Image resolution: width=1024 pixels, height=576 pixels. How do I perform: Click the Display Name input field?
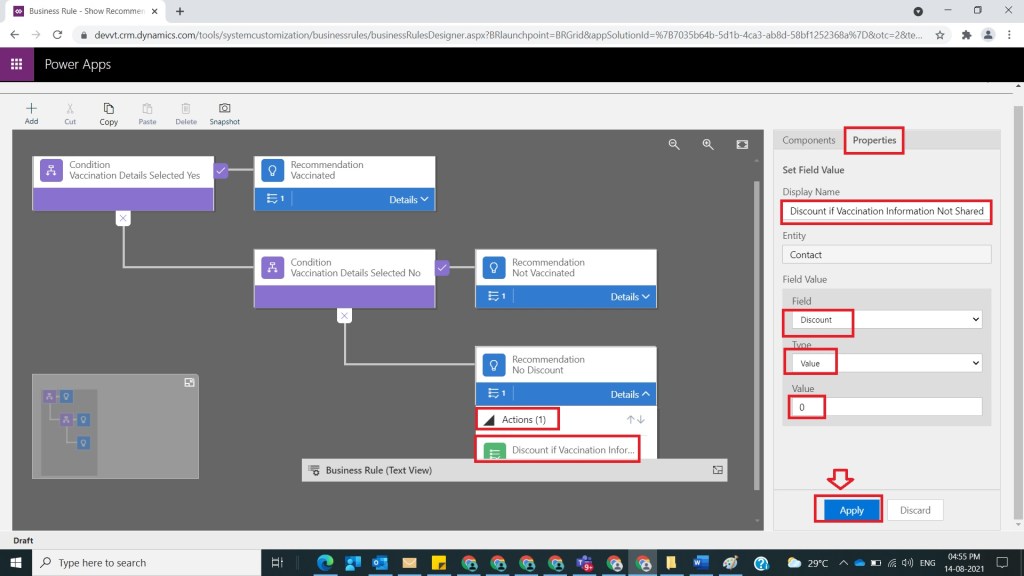pos(886,211)
